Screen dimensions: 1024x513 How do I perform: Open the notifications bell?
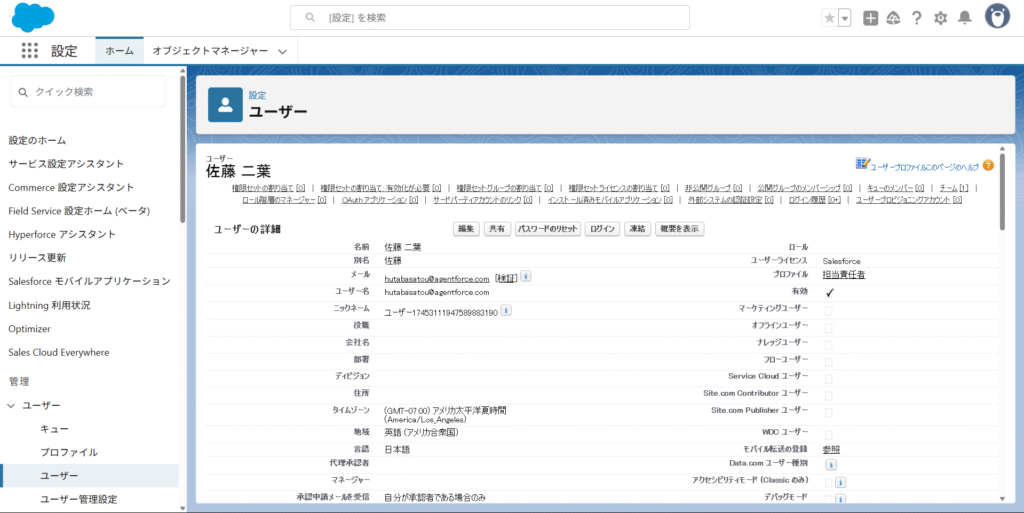coord(965,18)
